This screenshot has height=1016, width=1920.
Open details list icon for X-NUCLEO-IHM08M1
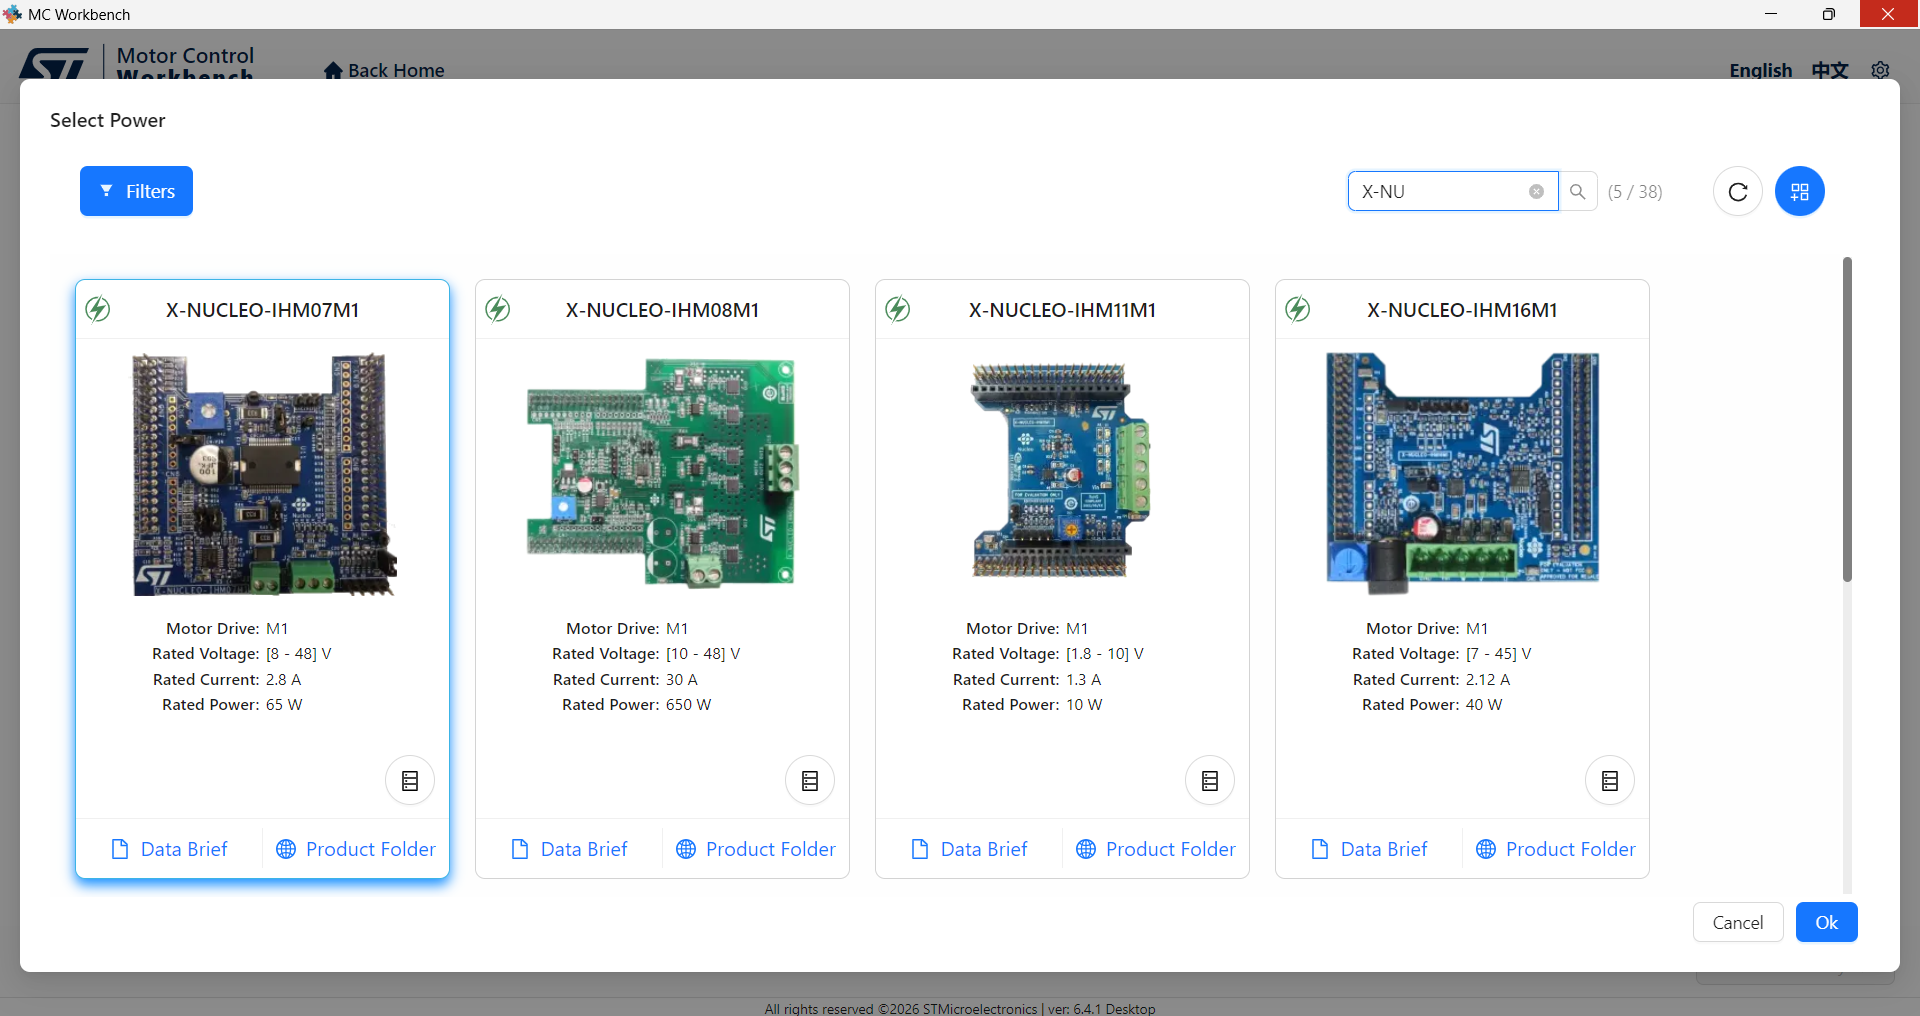click(810, 781)
